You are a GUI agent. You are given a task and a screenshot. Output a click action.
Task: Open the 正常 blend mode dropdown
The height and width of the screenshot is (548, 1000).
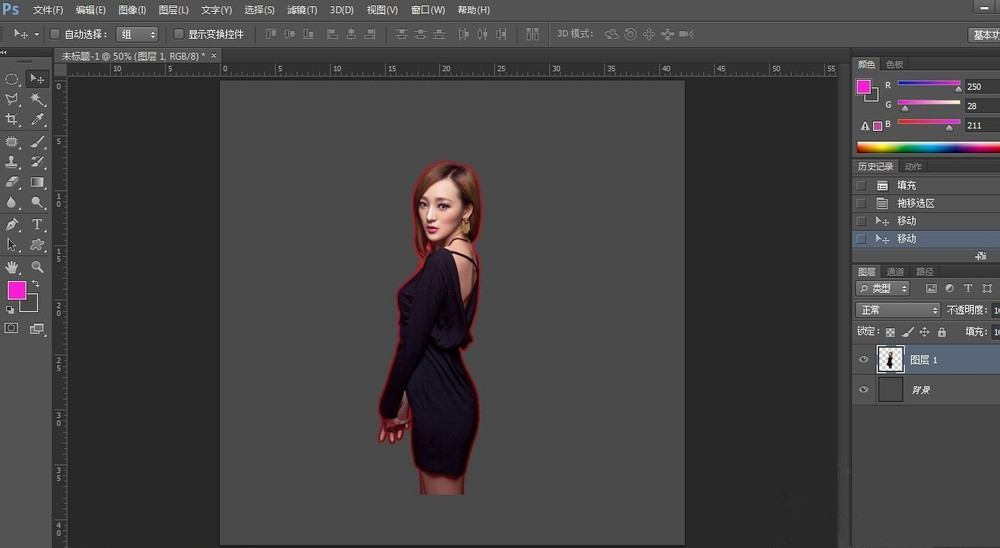(898, 310)
